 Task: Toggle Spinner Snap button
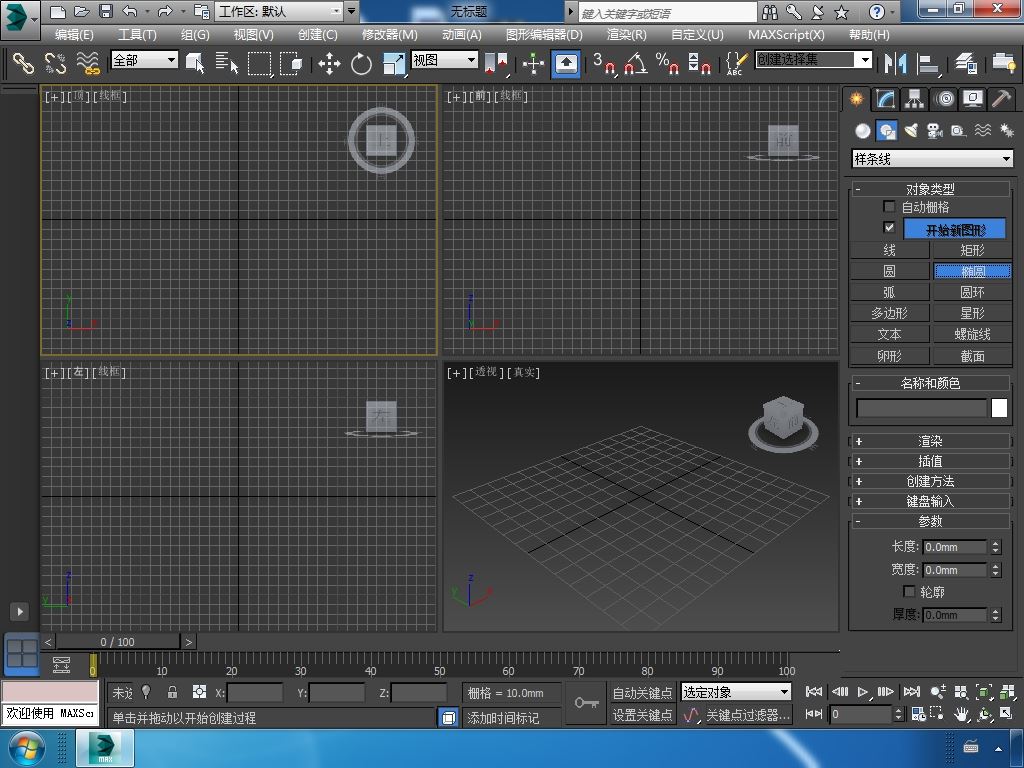click(699, 63)
